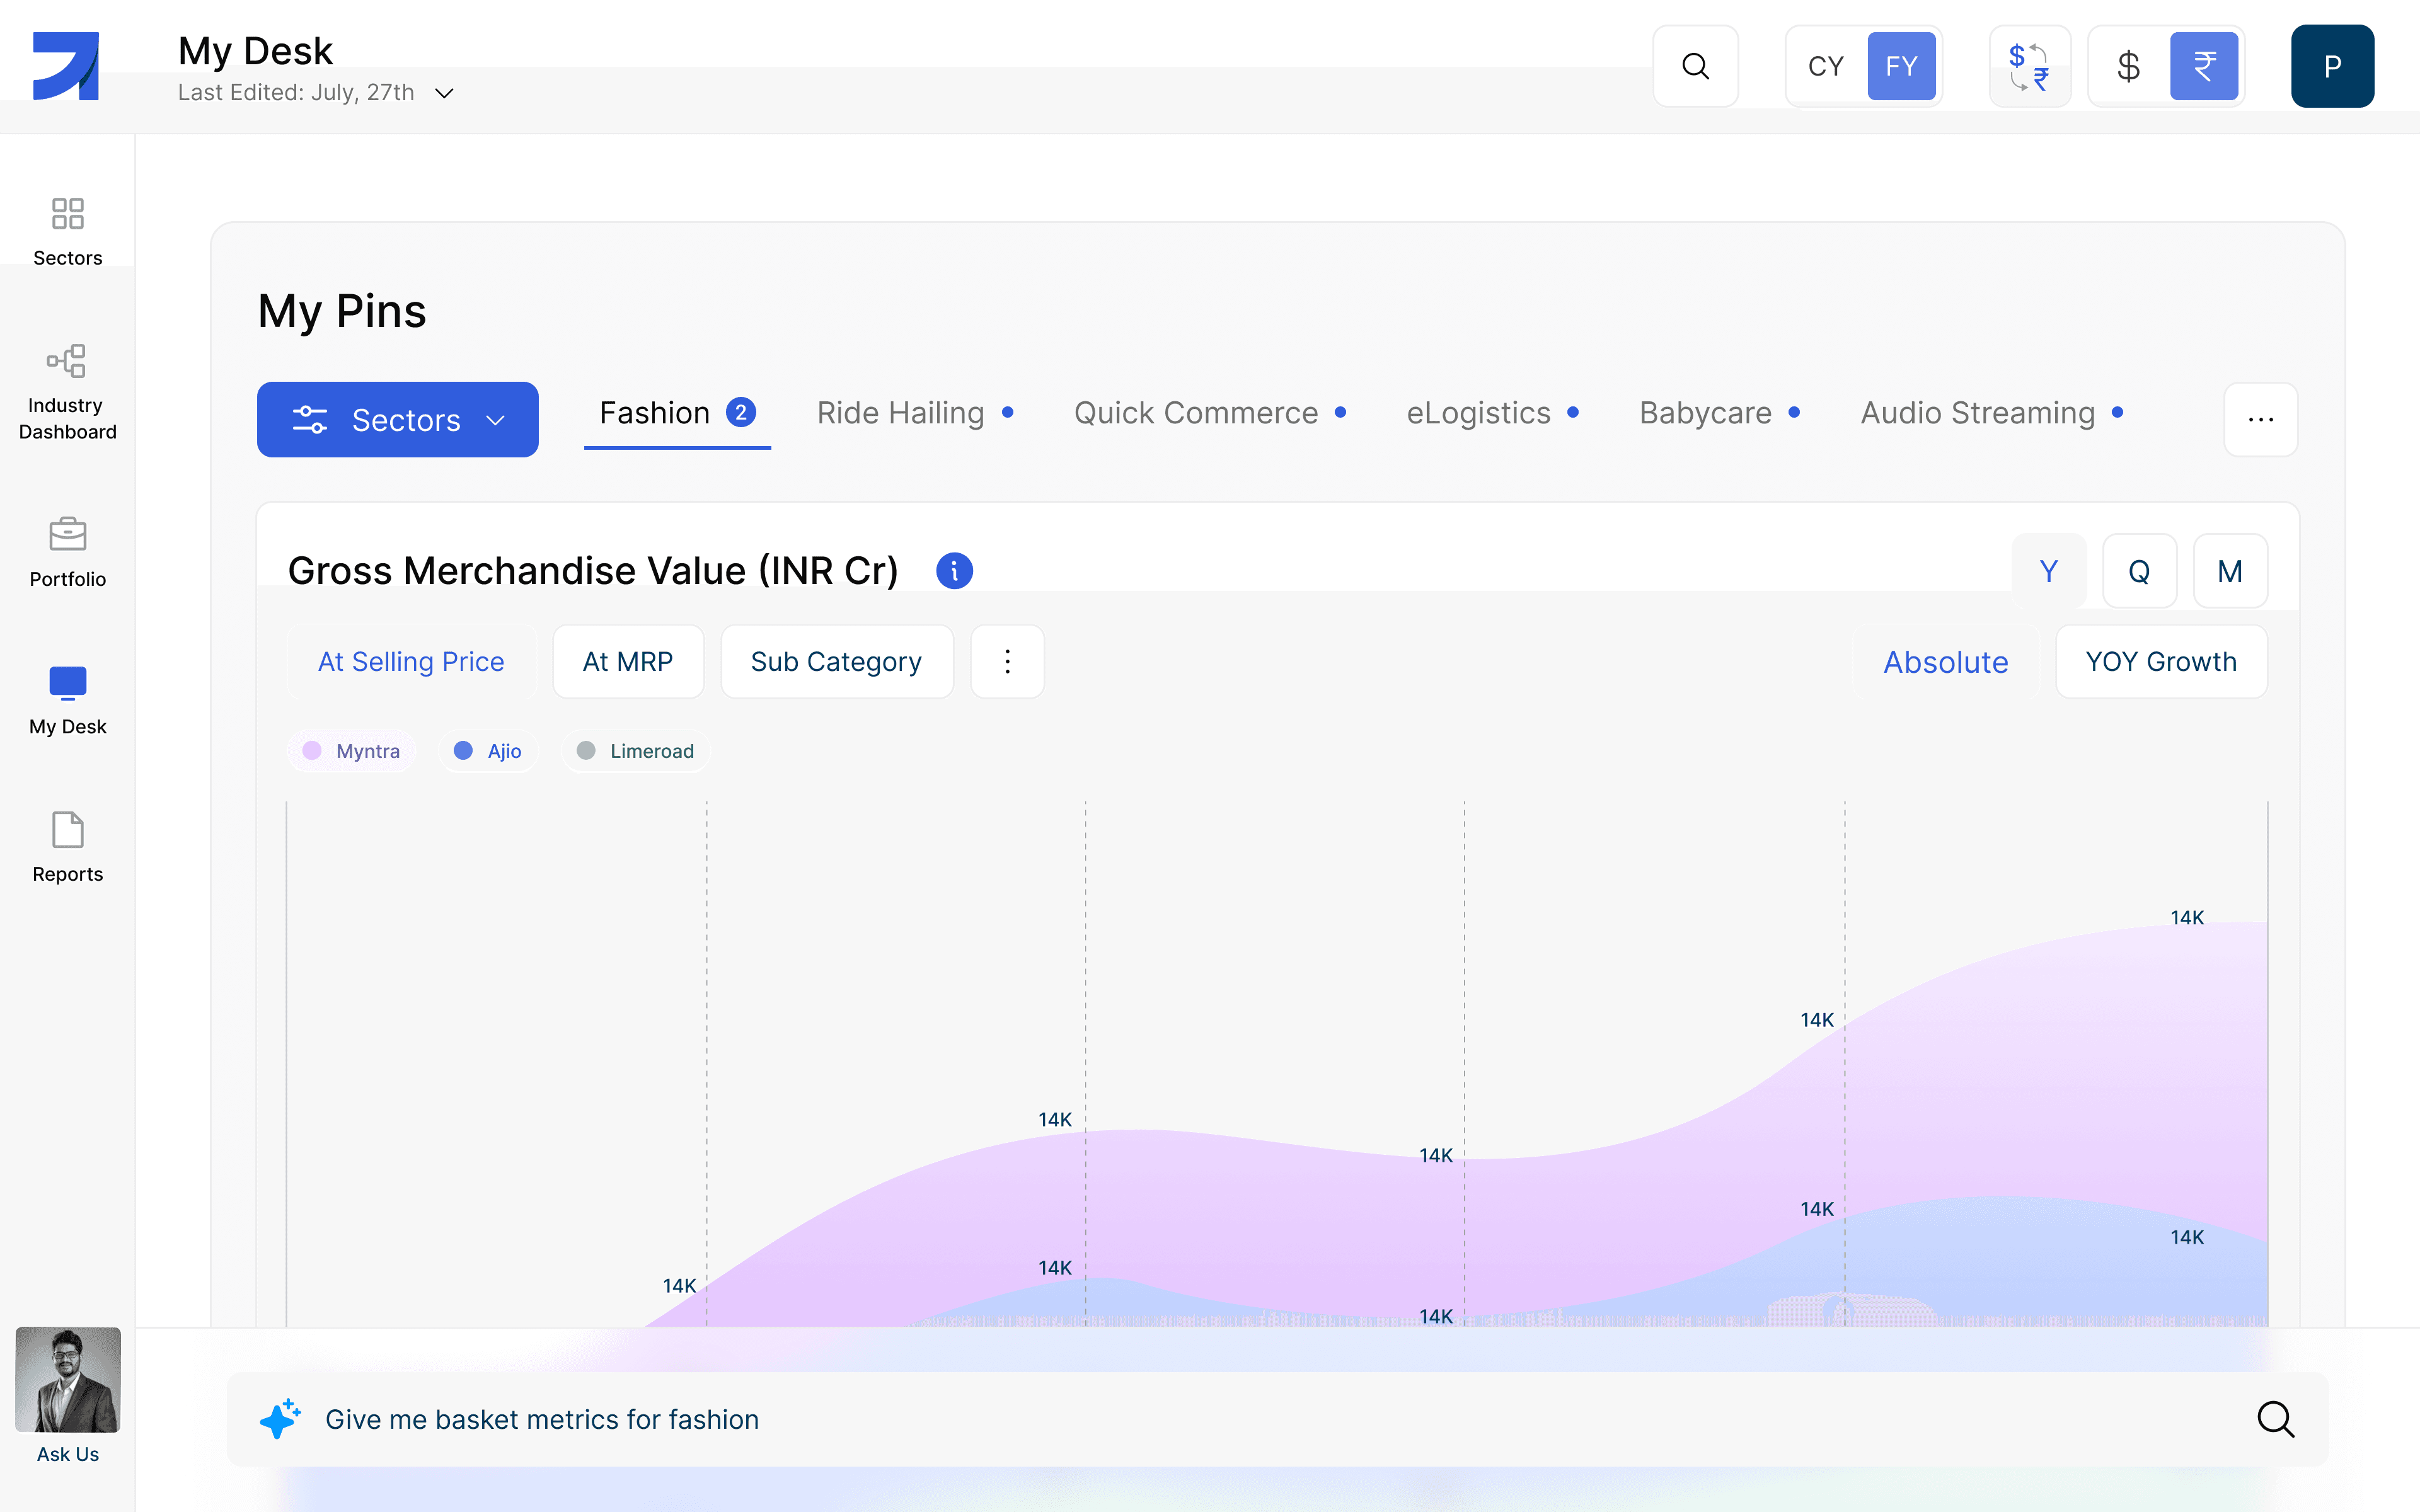
Task: Open the Portfolio section
Action: tap(67, 553)
